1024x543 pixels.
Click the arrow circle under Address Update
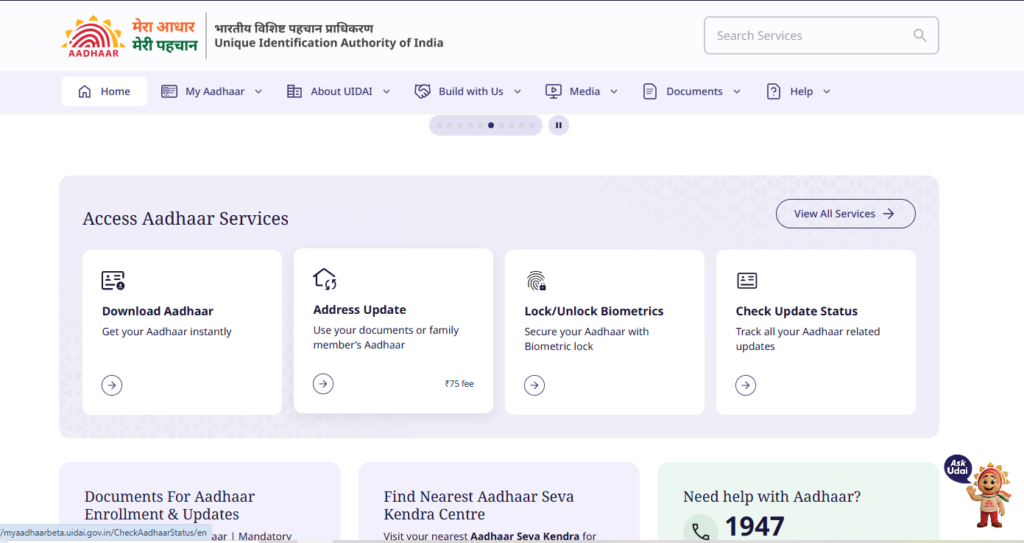323,384
